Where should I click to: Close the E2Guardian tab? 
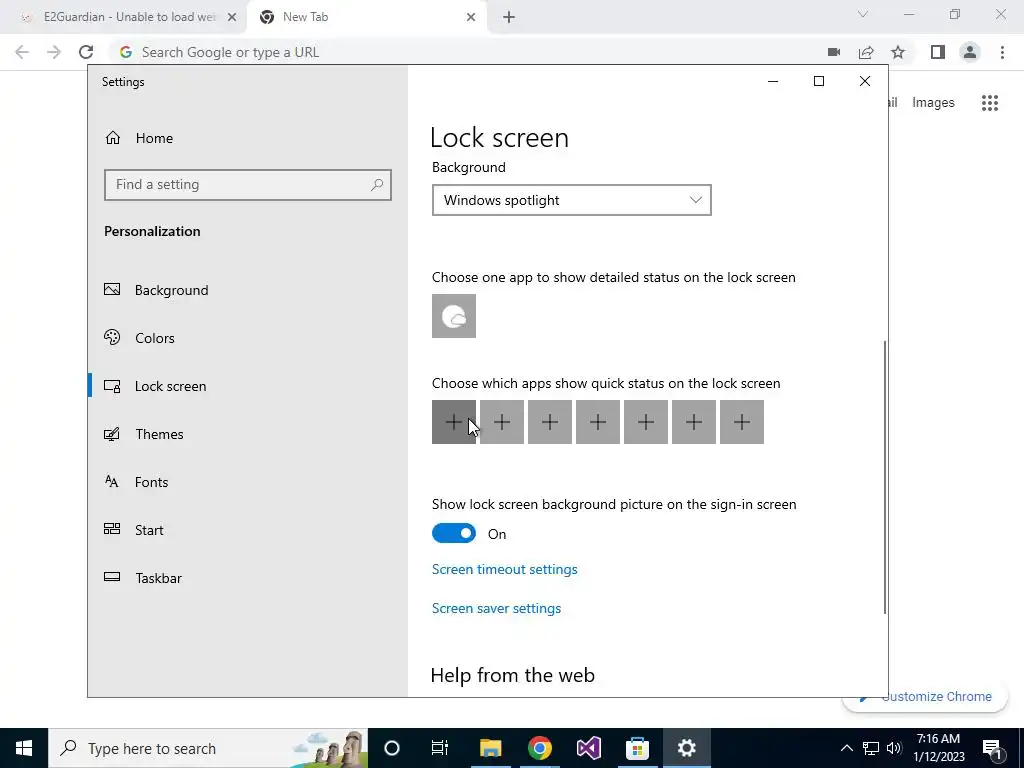(232, 18)
